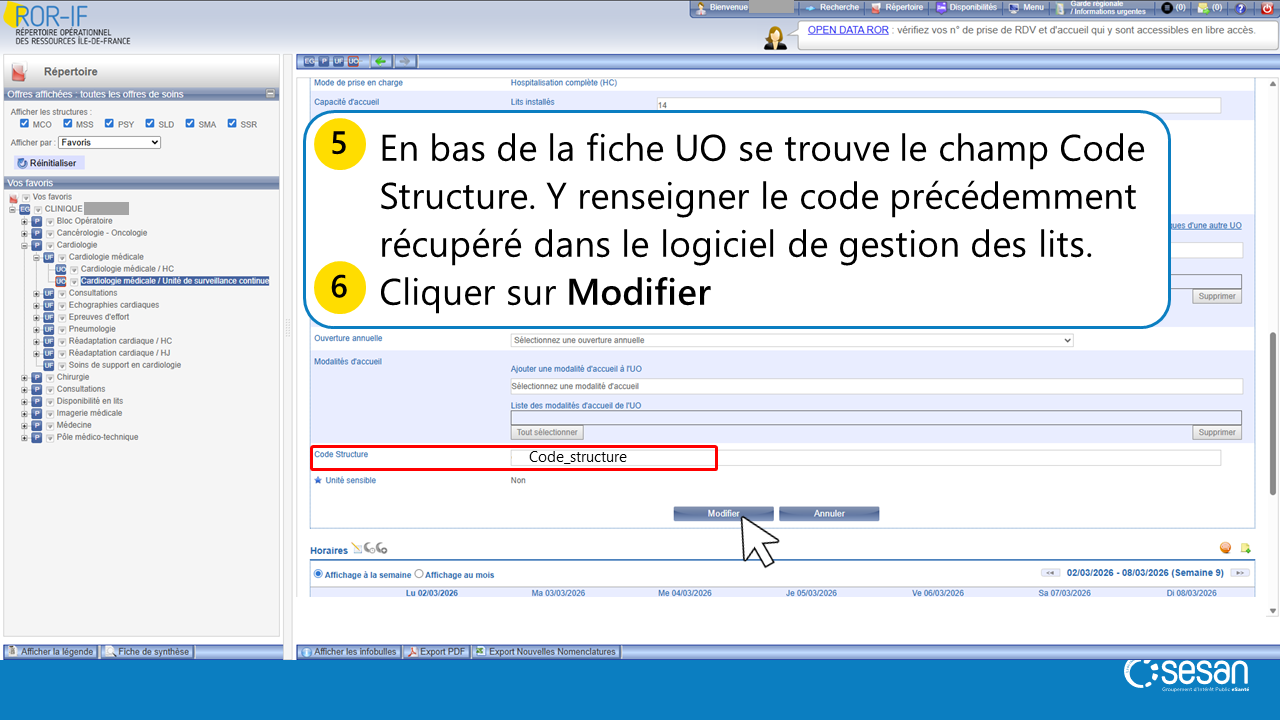Click the messages envelope icon in top bar
Screen dimensions: 1280x720
click(x=1204, y=8)
